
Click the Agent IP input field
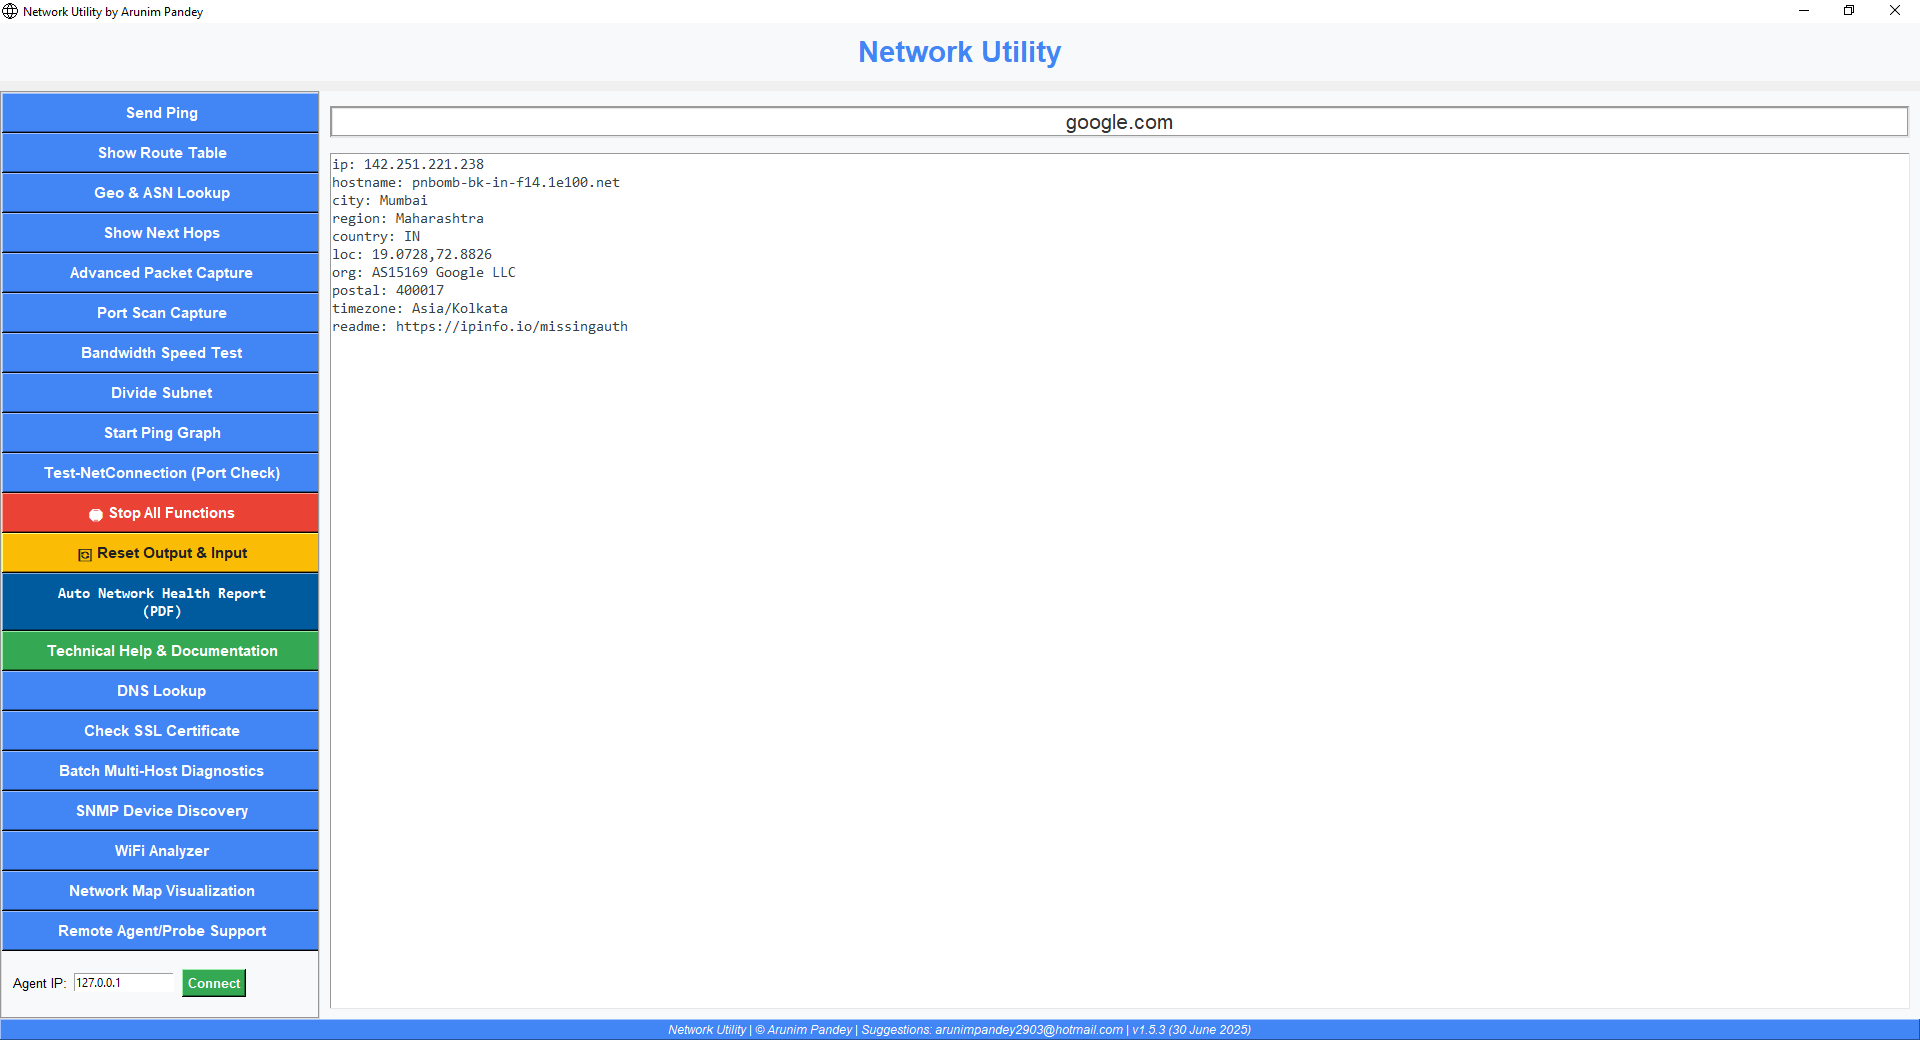123,983
